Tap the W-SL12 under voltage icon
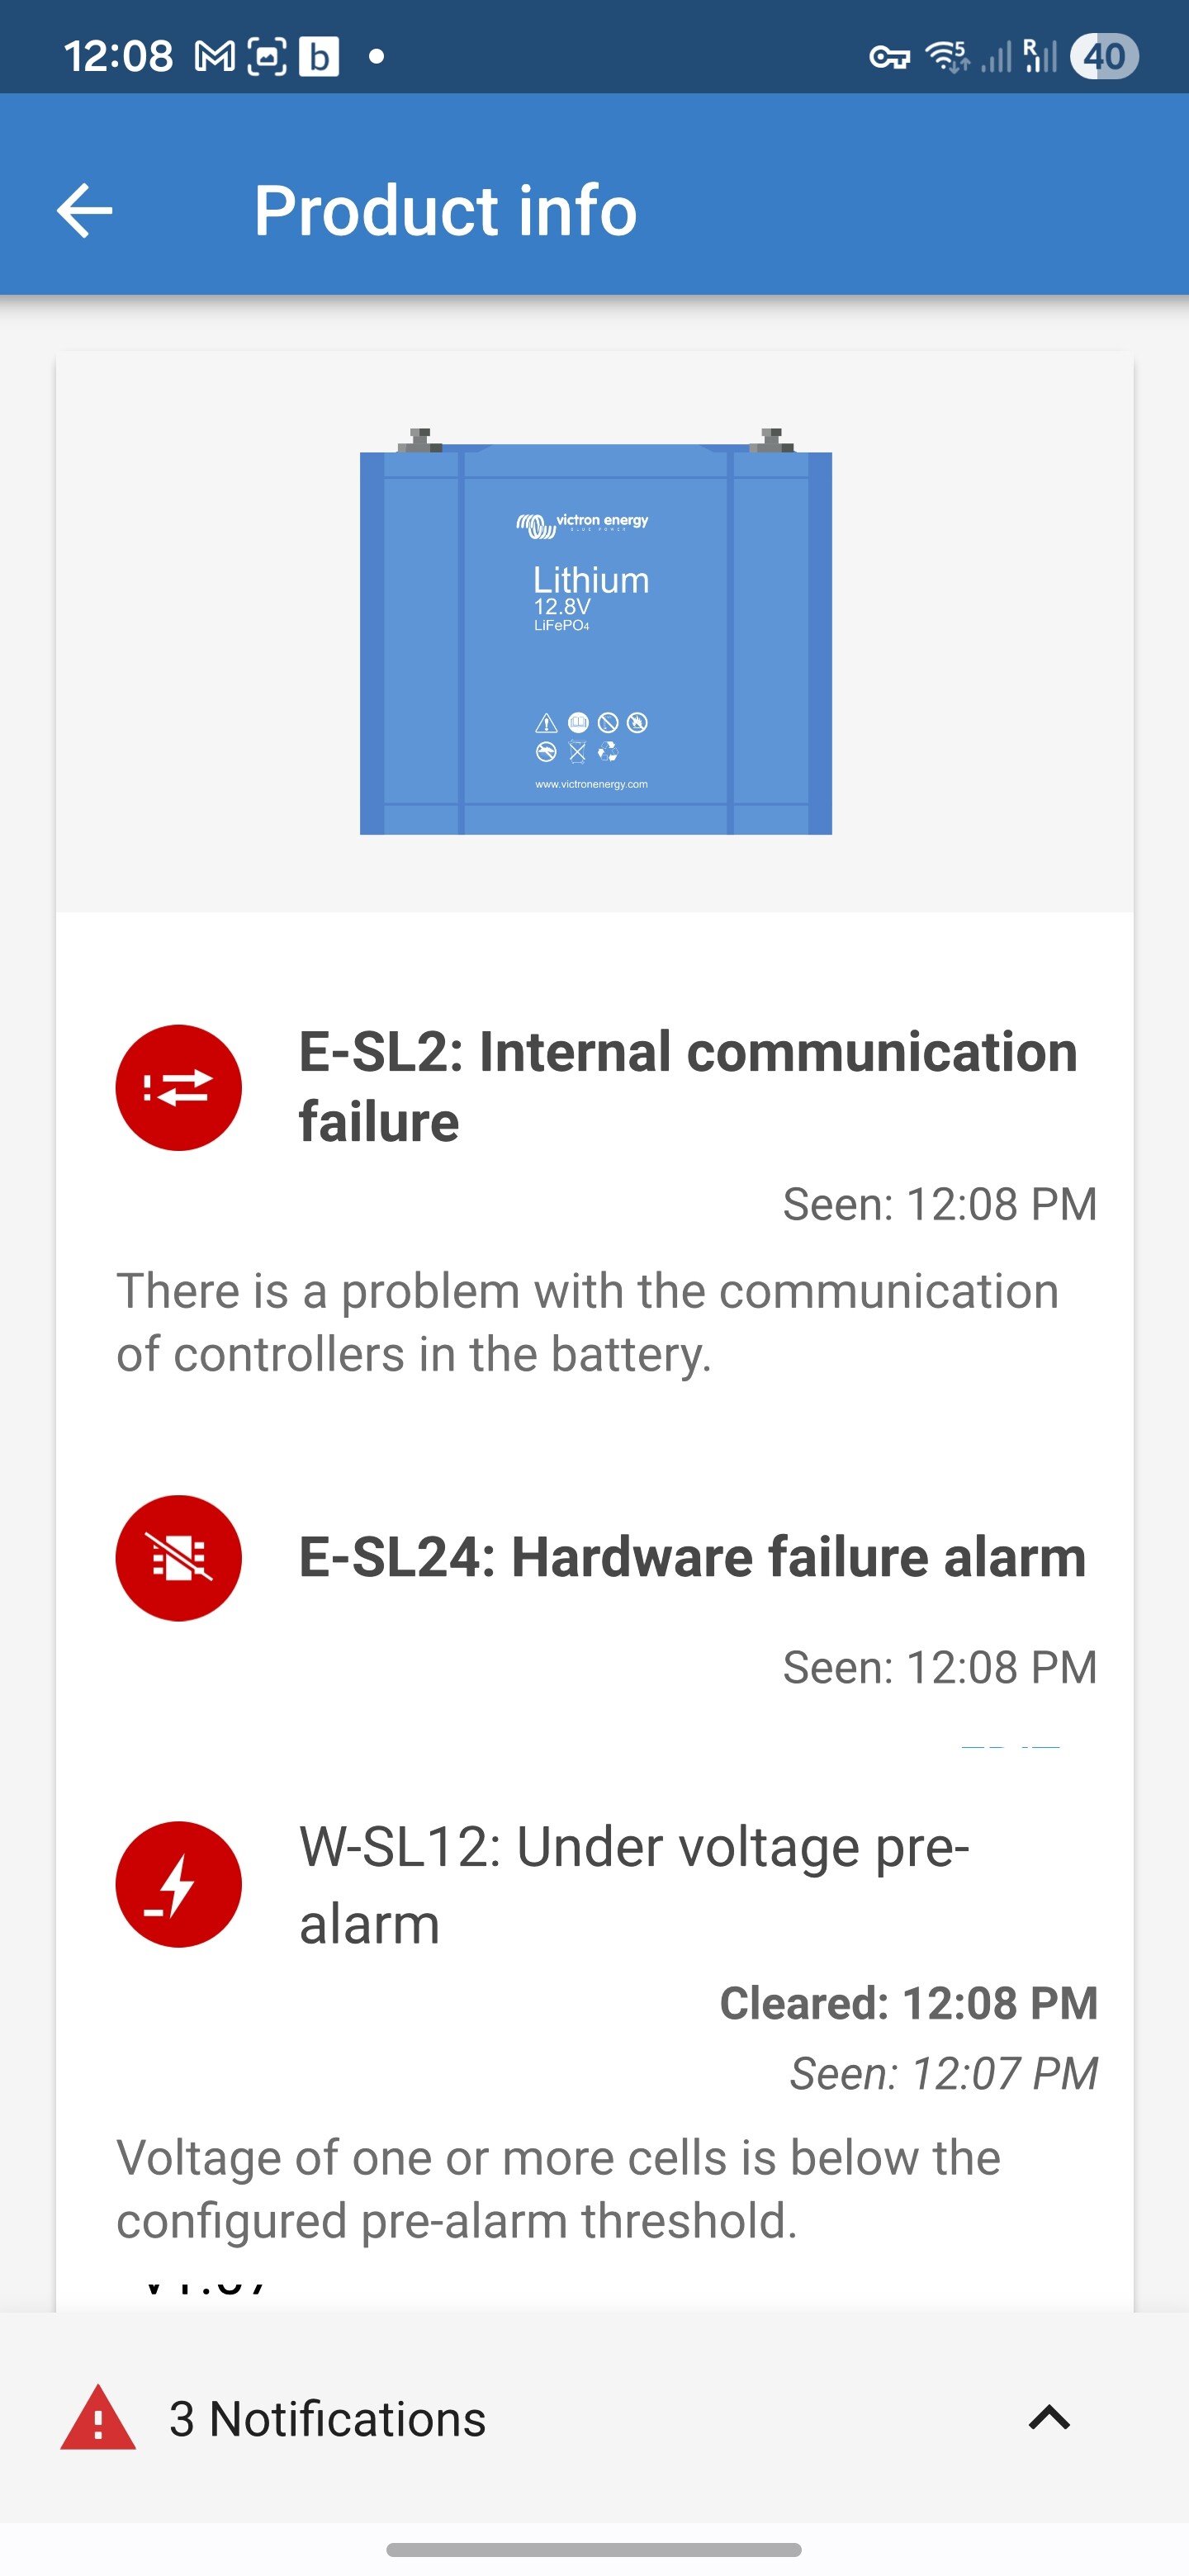Image resolution: width=1189 pixels, height=2576 pixels. [178, 1884]
